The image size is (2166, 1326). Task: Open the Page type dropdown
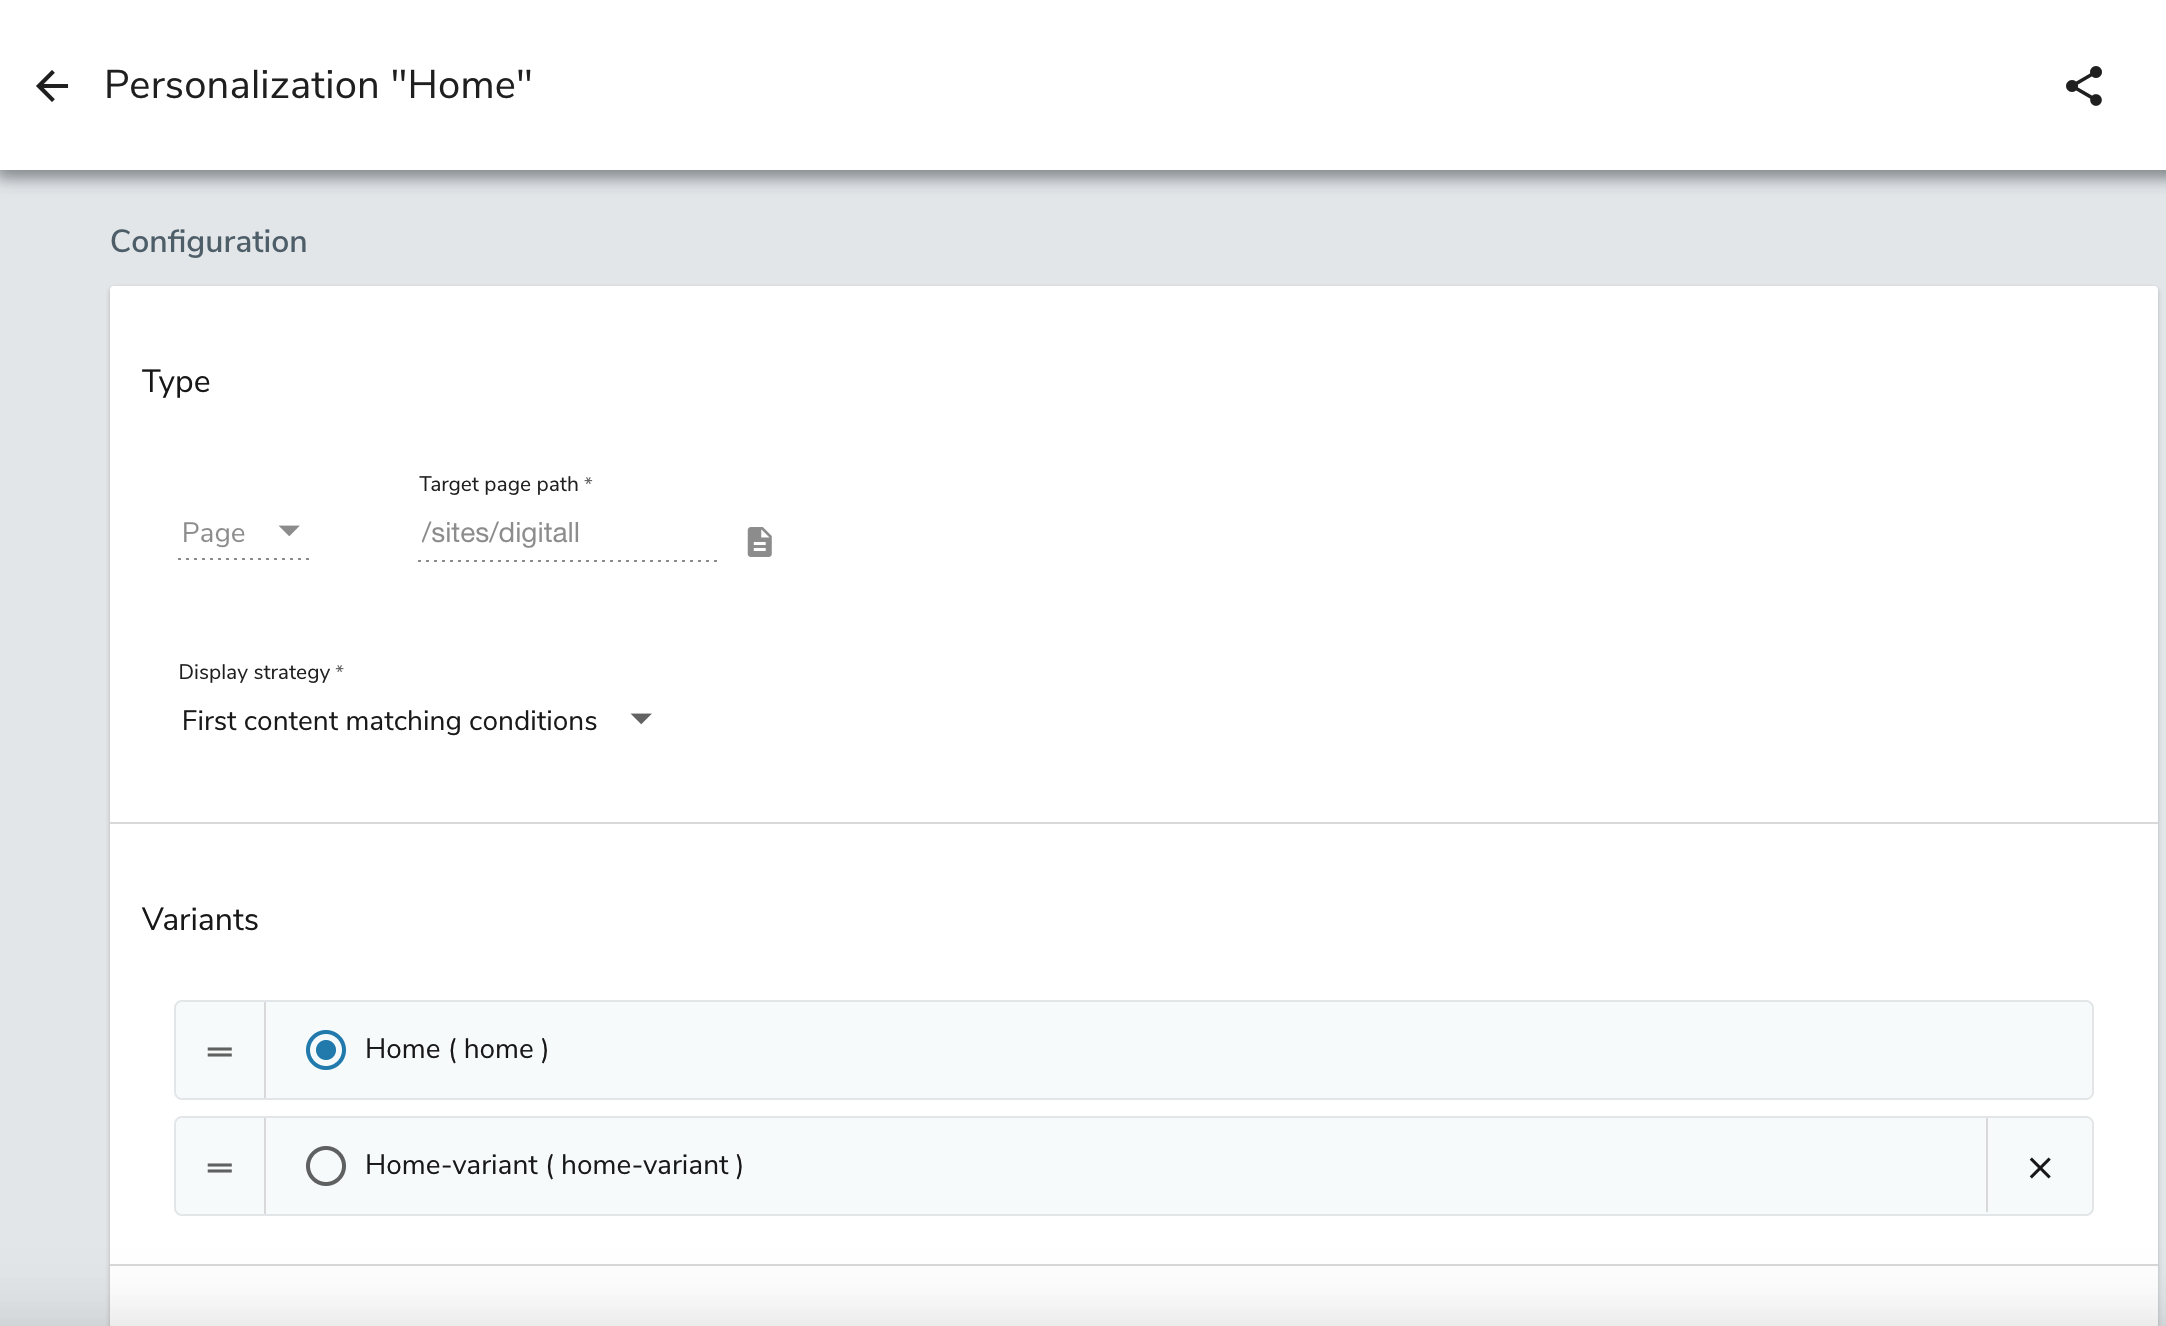[243, 532]
